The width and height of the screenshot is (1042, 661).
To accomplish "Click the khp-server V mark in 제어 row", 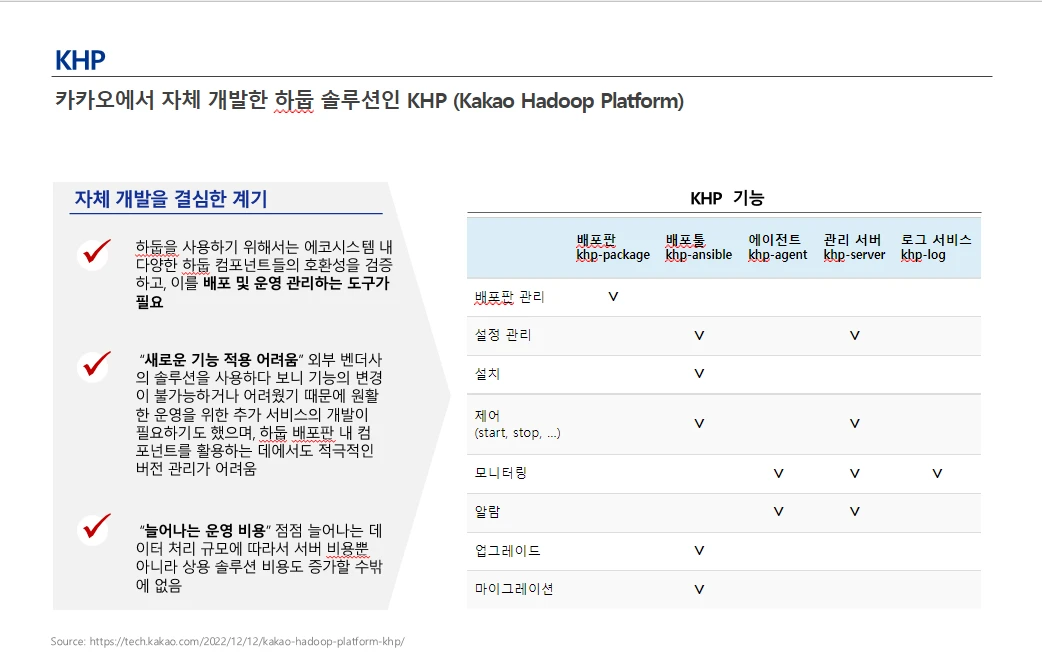I will click(x=855, y=423).
